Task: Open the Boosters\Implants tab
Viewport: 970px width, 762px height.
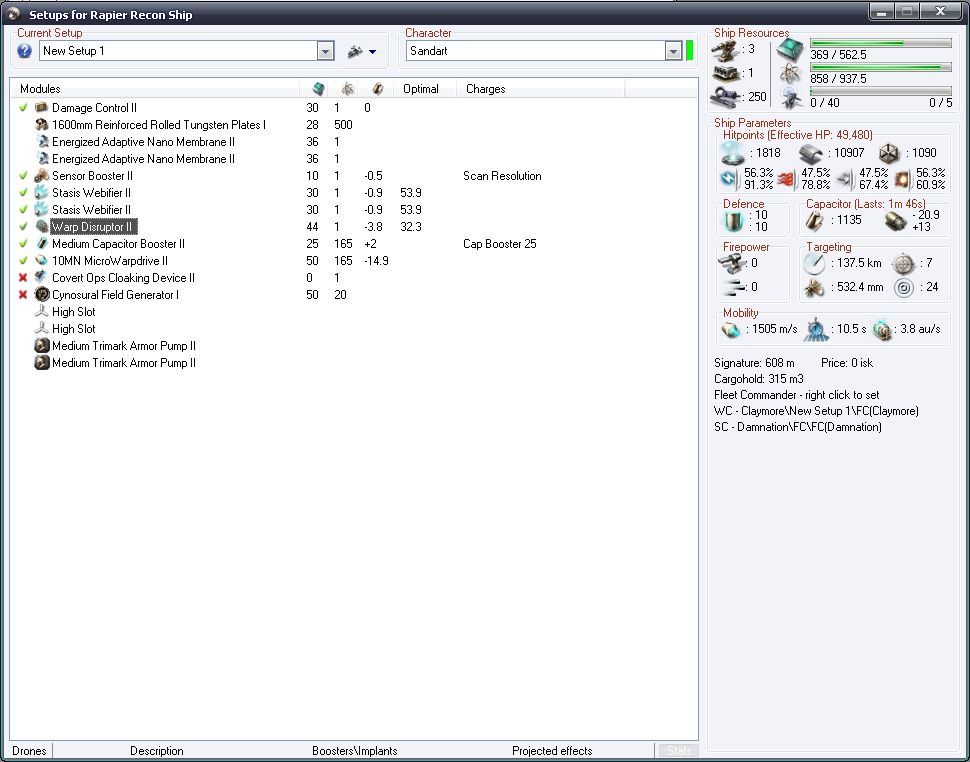Action: pyautogui.click(x=354, y=751)
